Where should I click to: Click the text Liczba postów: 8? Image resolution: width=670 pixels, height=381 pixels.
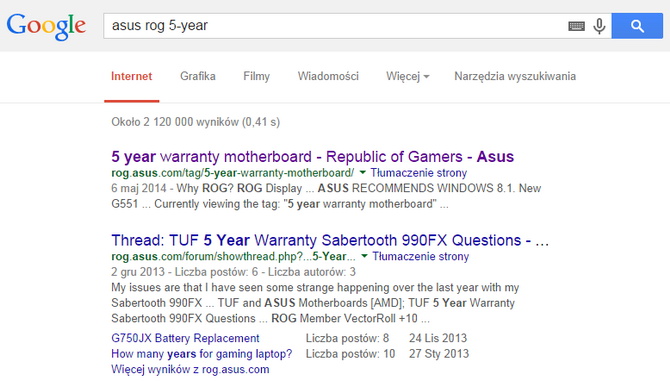point(347,338)
